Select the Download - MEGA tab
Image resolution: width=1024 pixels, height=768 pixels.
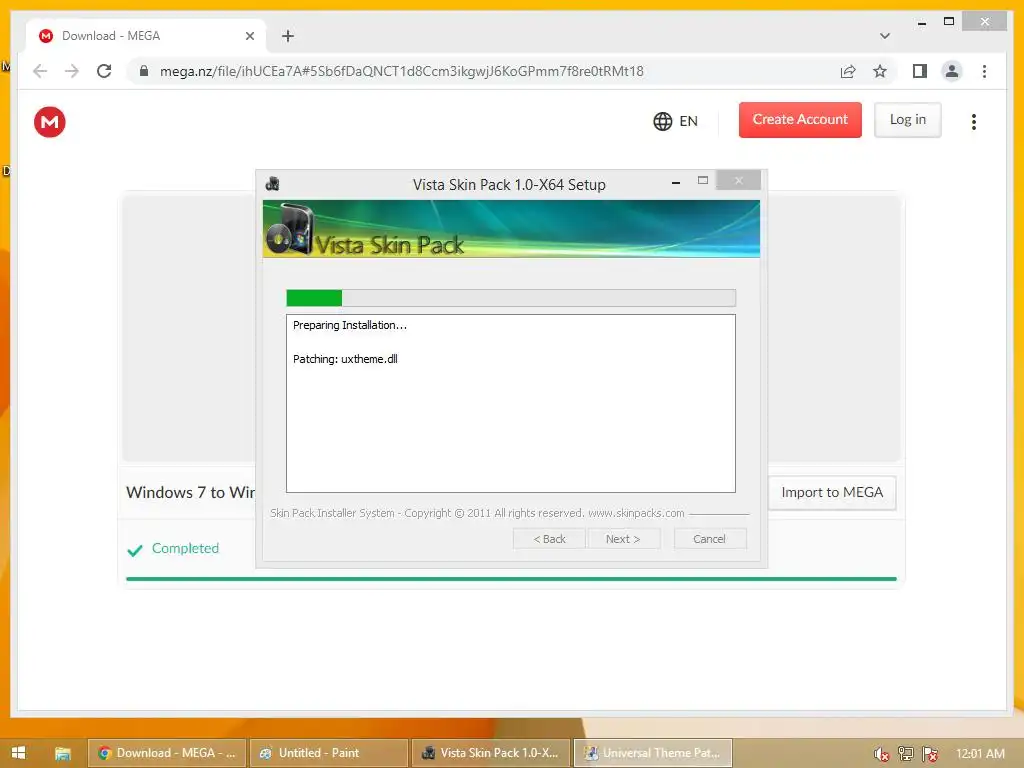pos(146,36)
